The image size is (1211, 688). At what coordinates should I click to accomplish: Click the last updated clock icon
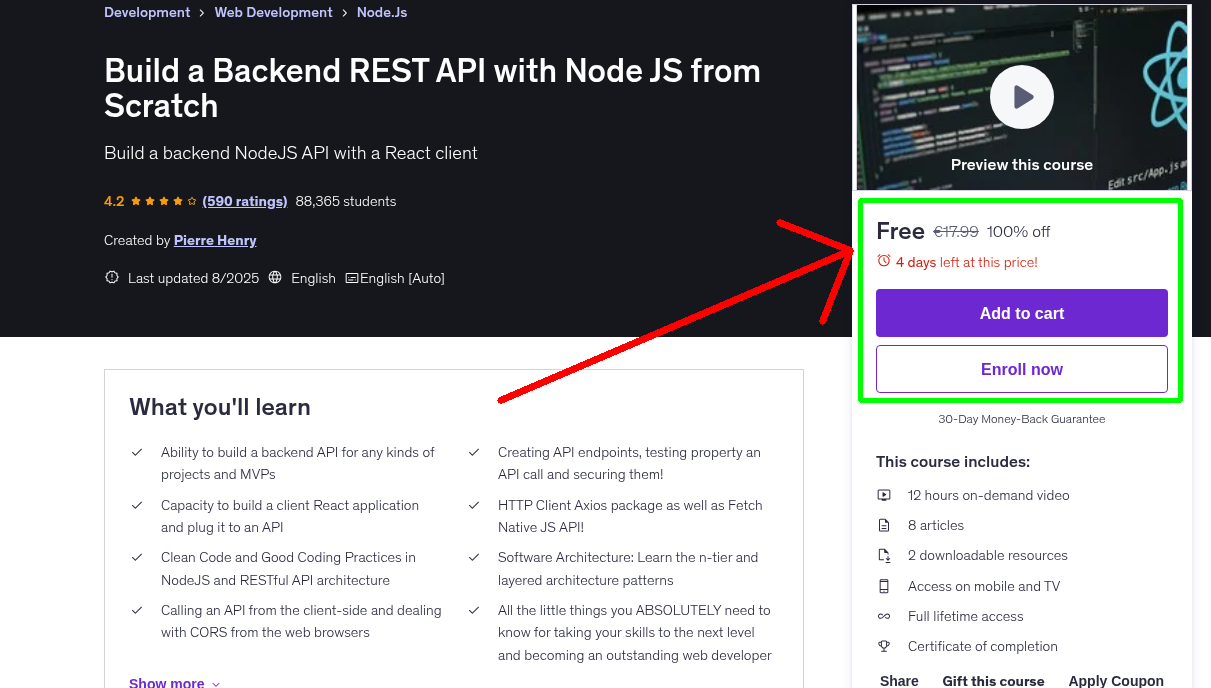coord(111,277)
